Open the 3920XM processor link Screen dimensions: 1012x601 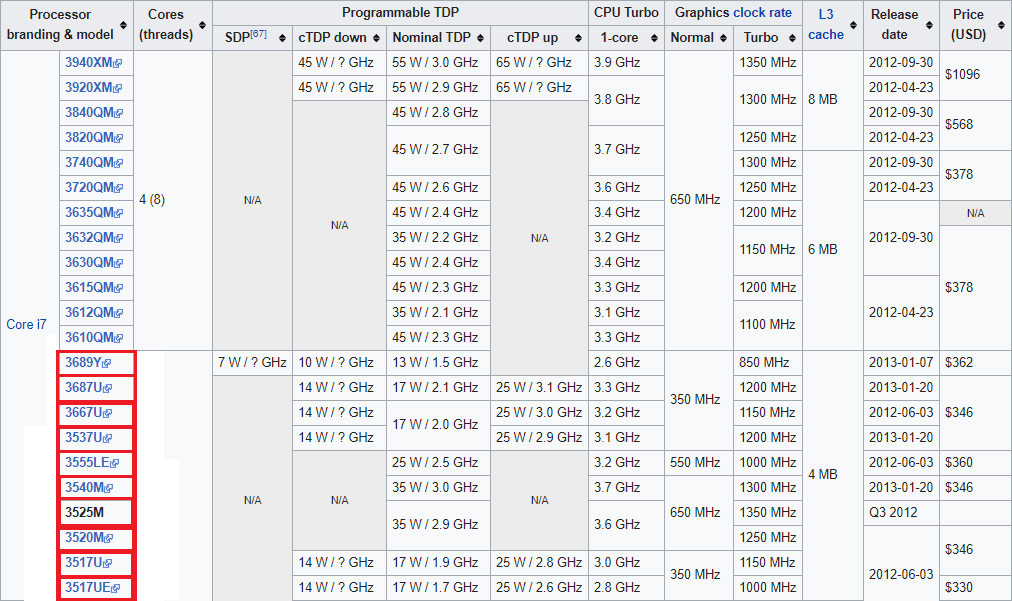(x=93, y=87)
